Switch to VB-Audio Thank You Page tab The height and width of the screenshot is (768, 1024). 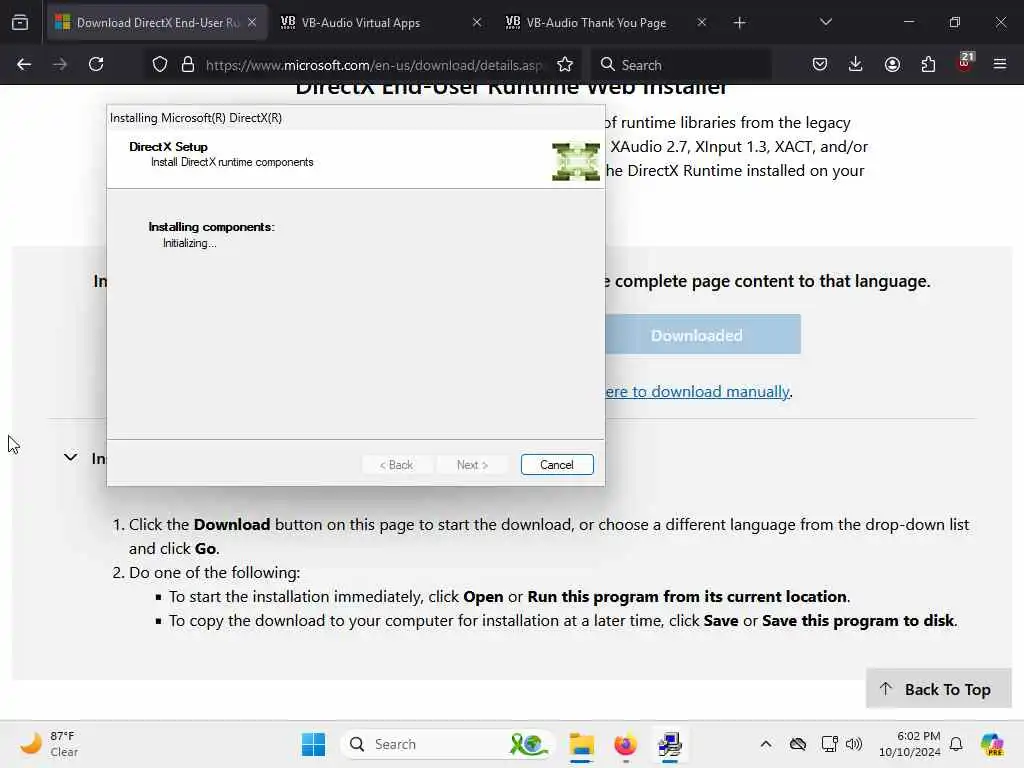[x=605, y=23]
